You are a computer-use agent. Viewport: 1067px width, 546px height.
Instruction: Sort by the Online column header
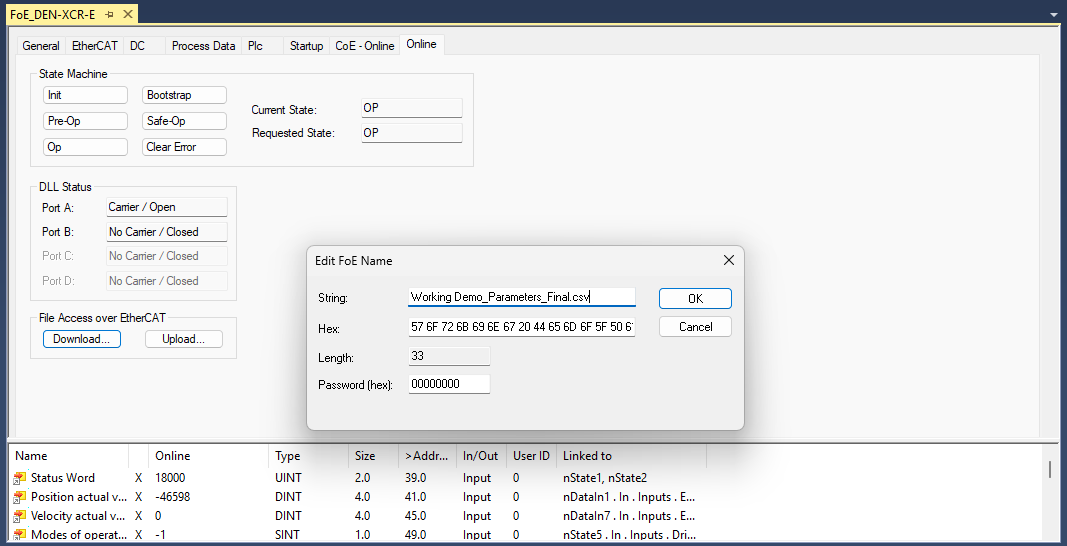209,456
